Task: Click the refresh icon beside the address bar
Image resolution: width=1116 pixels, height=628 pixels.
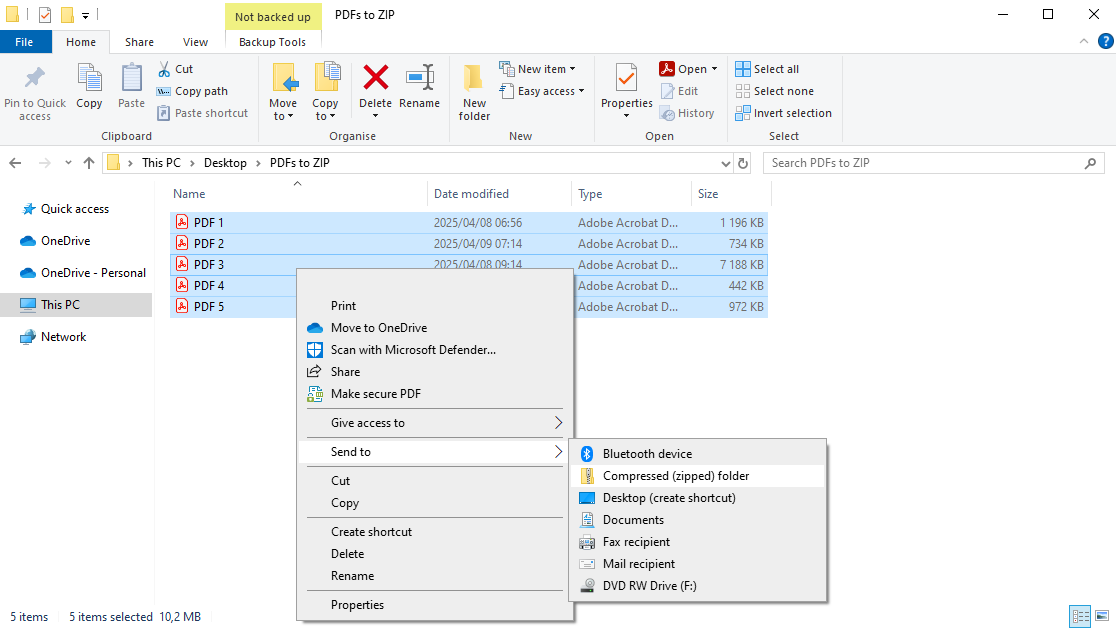Action: point(741,162)
